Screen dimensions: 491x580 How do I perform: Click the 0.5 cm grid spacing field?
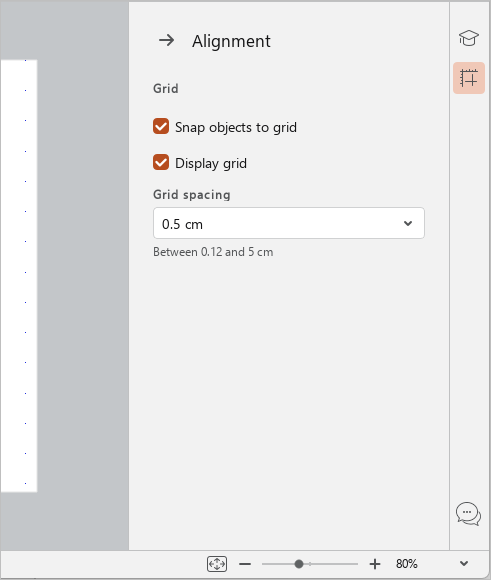point(289,223)
